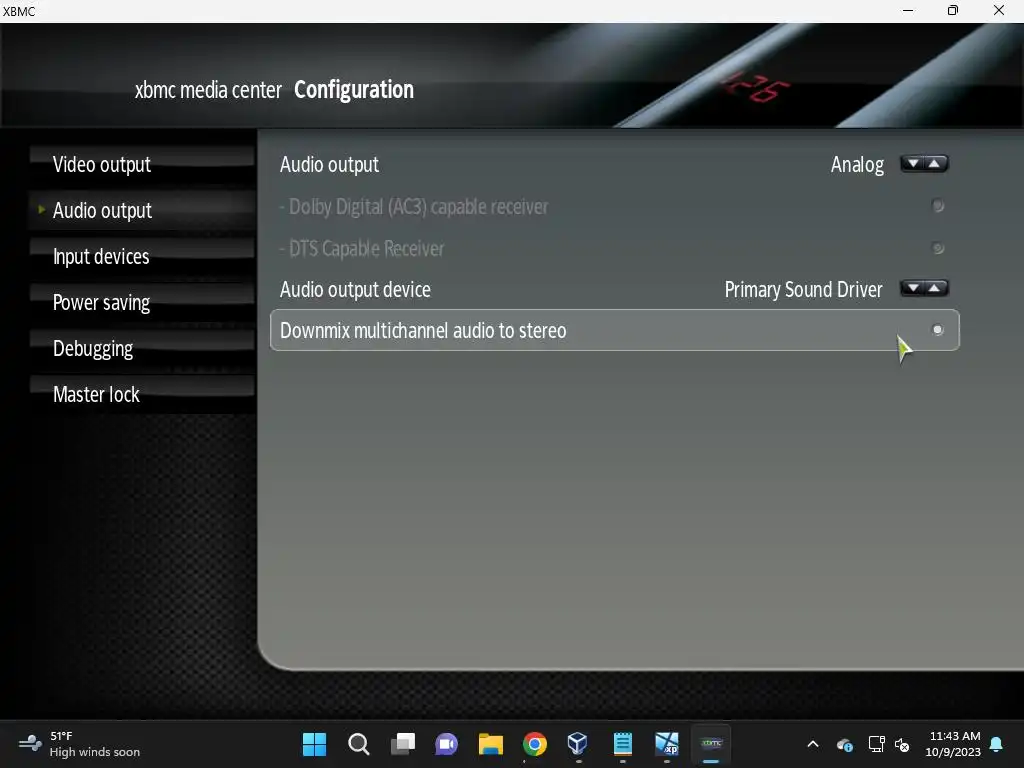Click the Primary Sound Driver value

point(803,289)
